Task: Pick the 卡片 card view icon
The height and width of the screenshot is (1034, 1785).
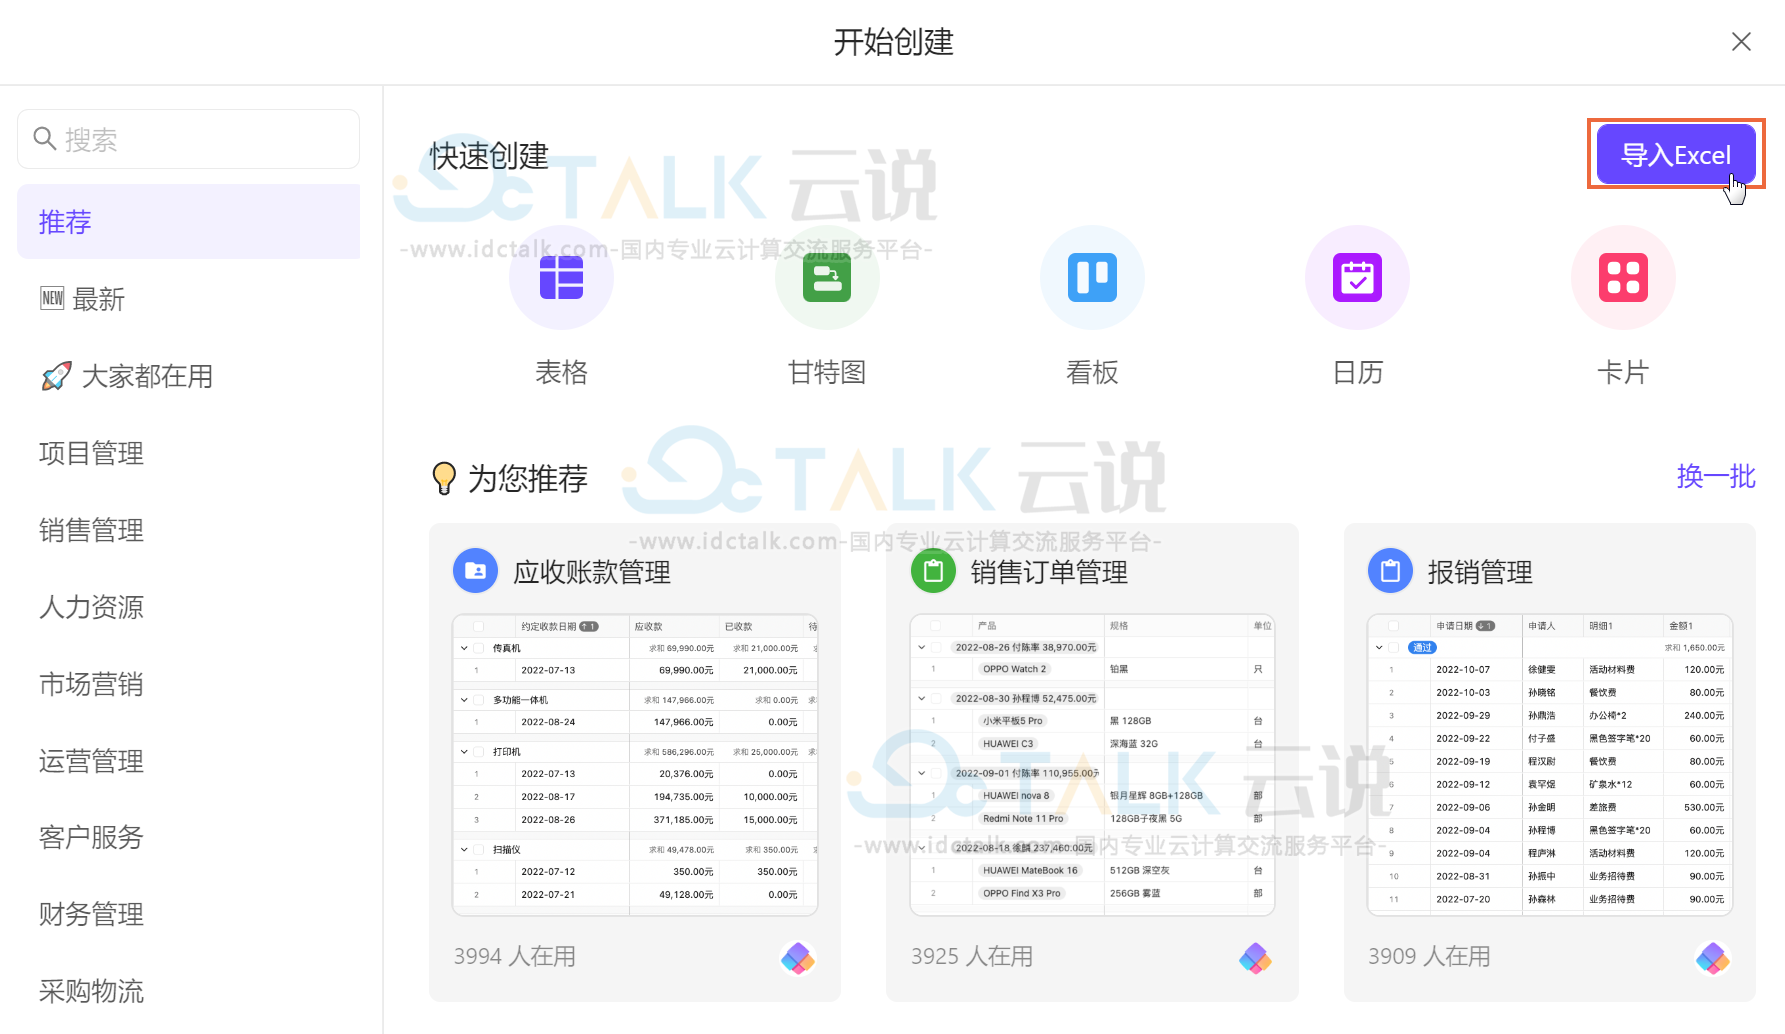Action: point(1623,277)
